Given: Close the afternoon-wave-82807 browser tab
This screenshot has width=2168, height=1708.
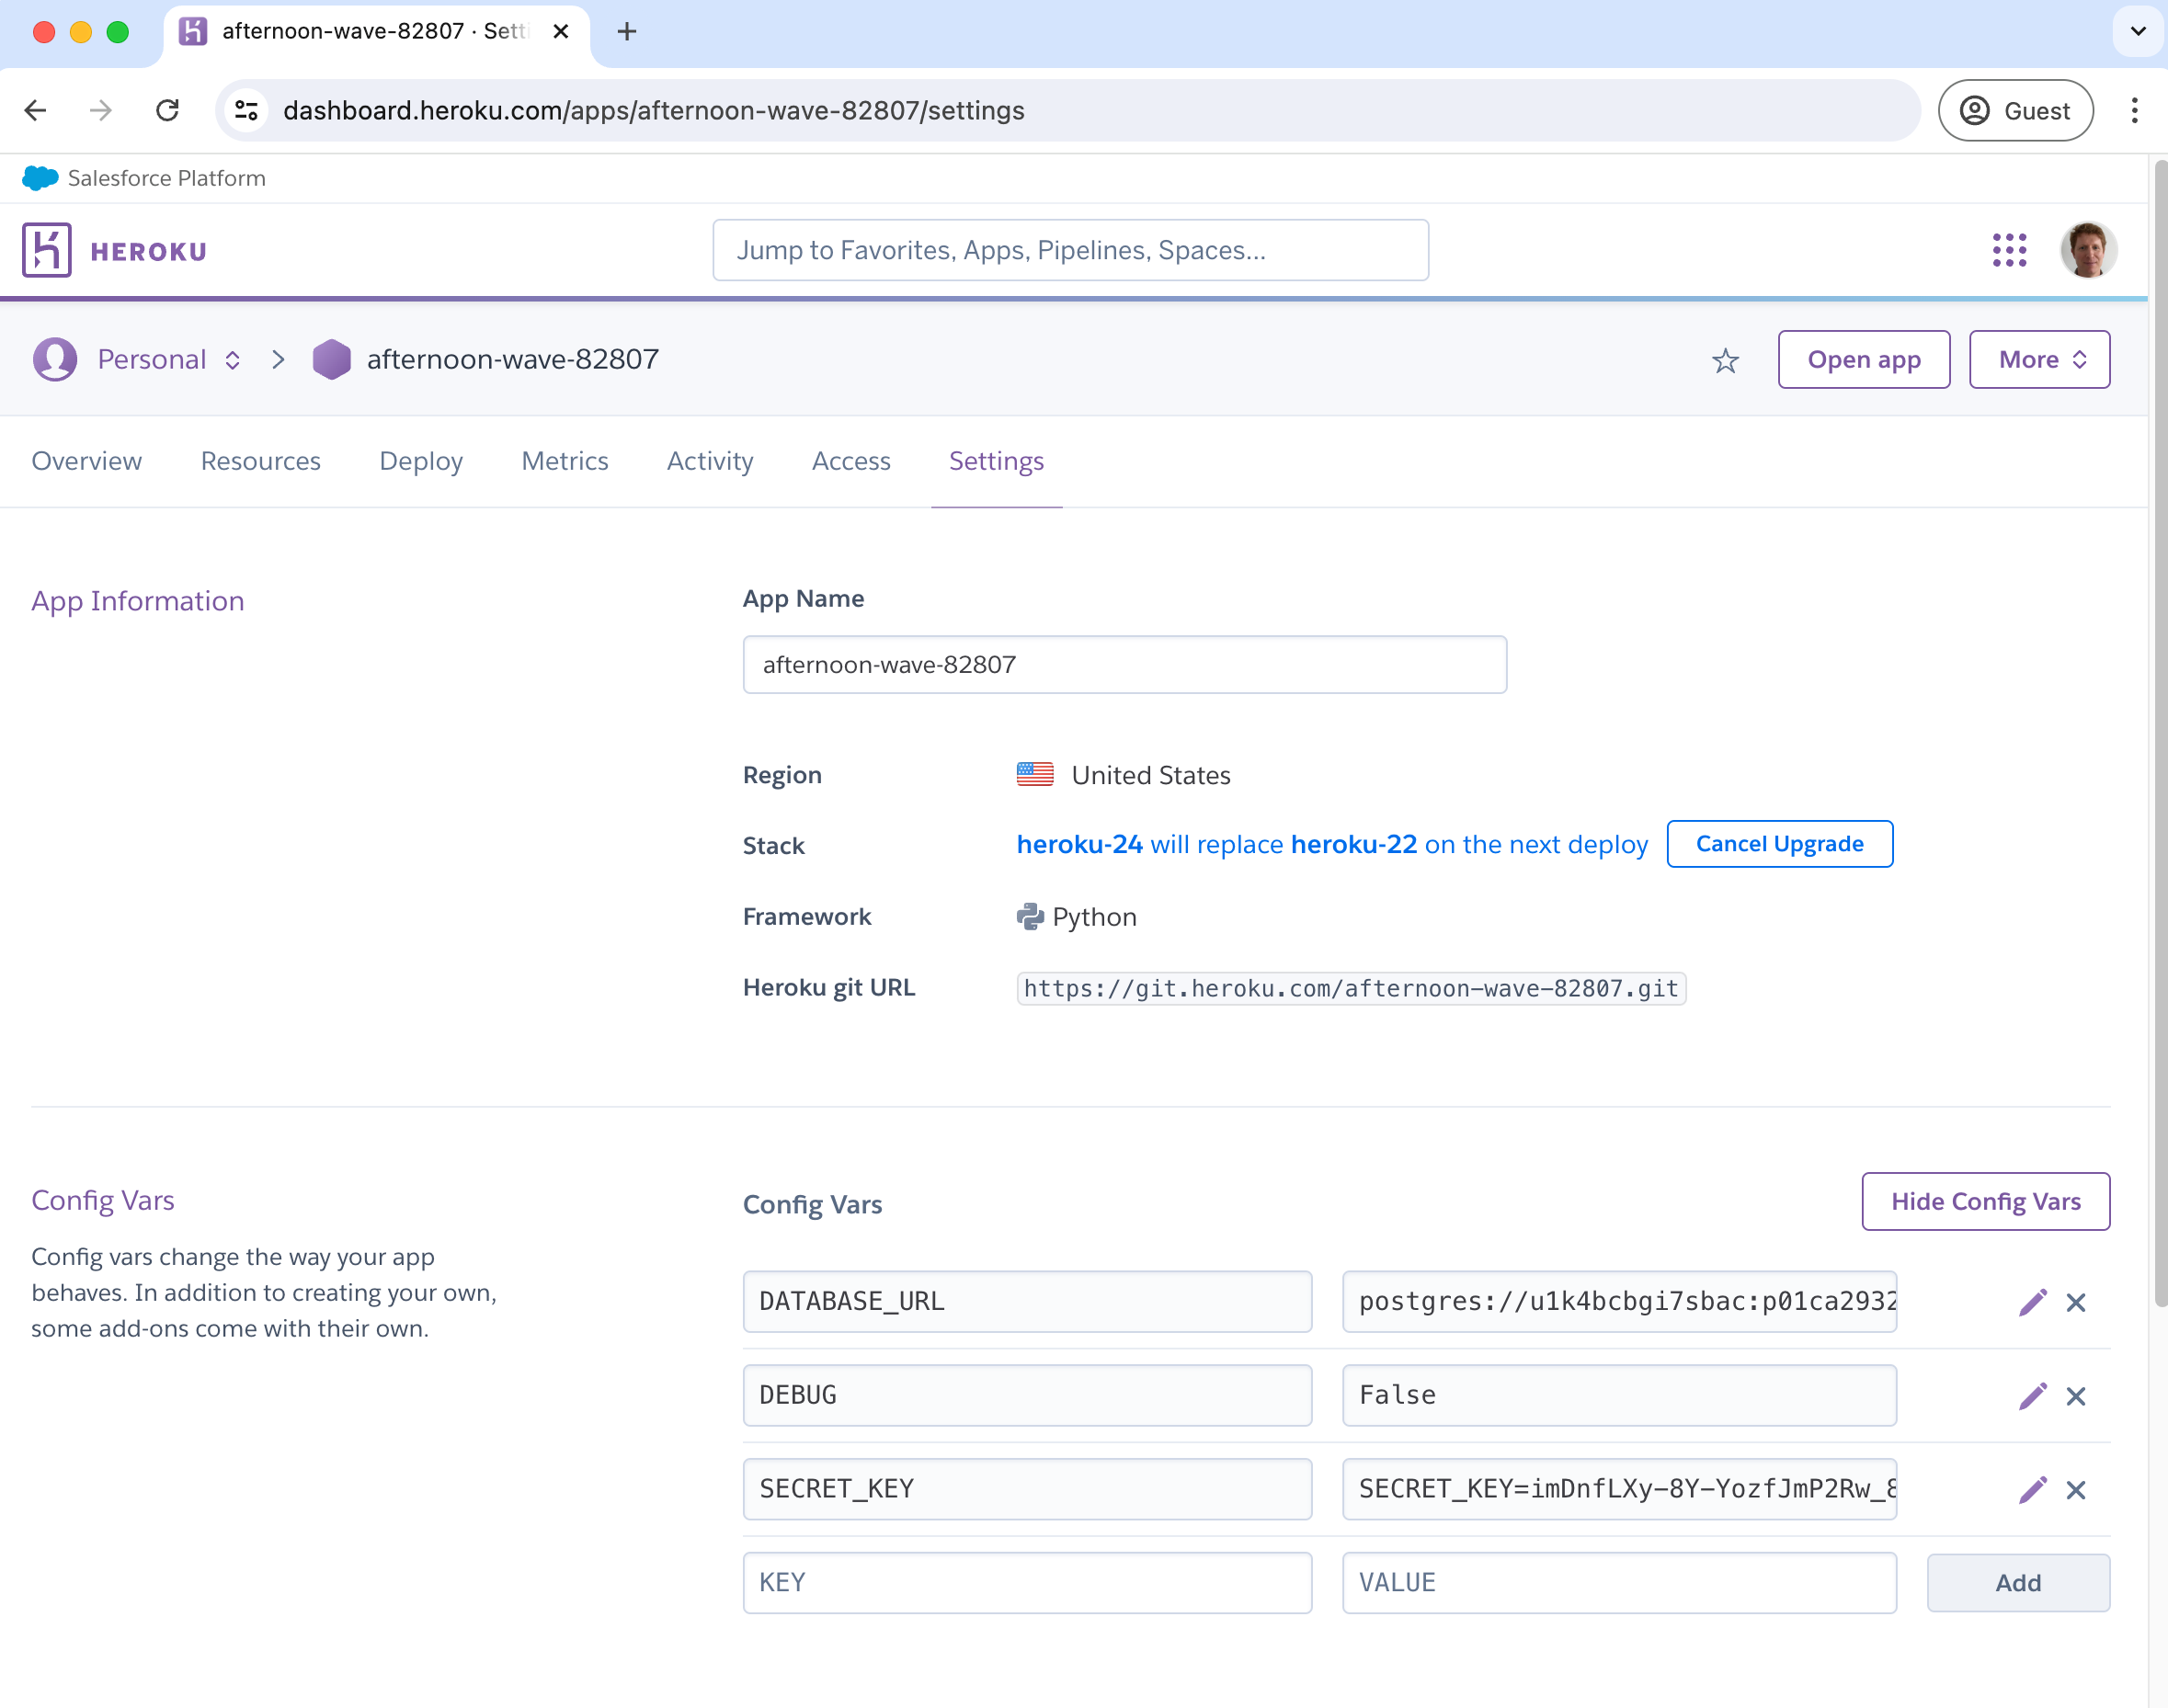Looking at the screenshot, I should 561,32.
